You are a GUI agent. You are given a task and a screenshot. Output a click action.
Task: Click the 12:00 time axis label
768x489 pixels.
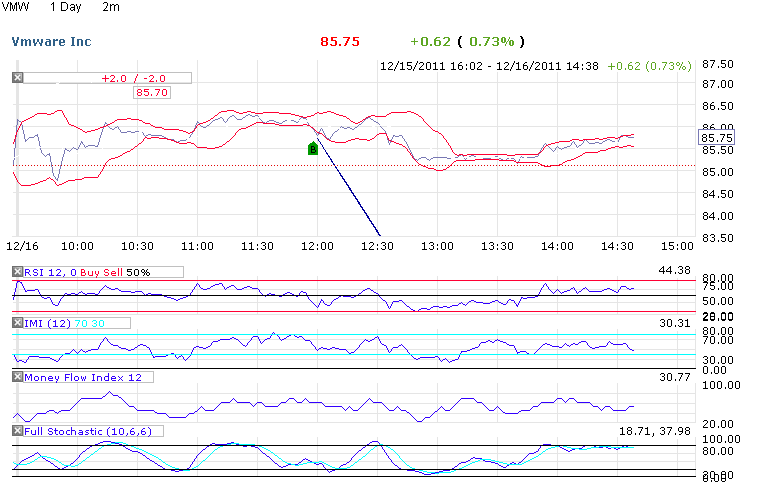point(317,246)
